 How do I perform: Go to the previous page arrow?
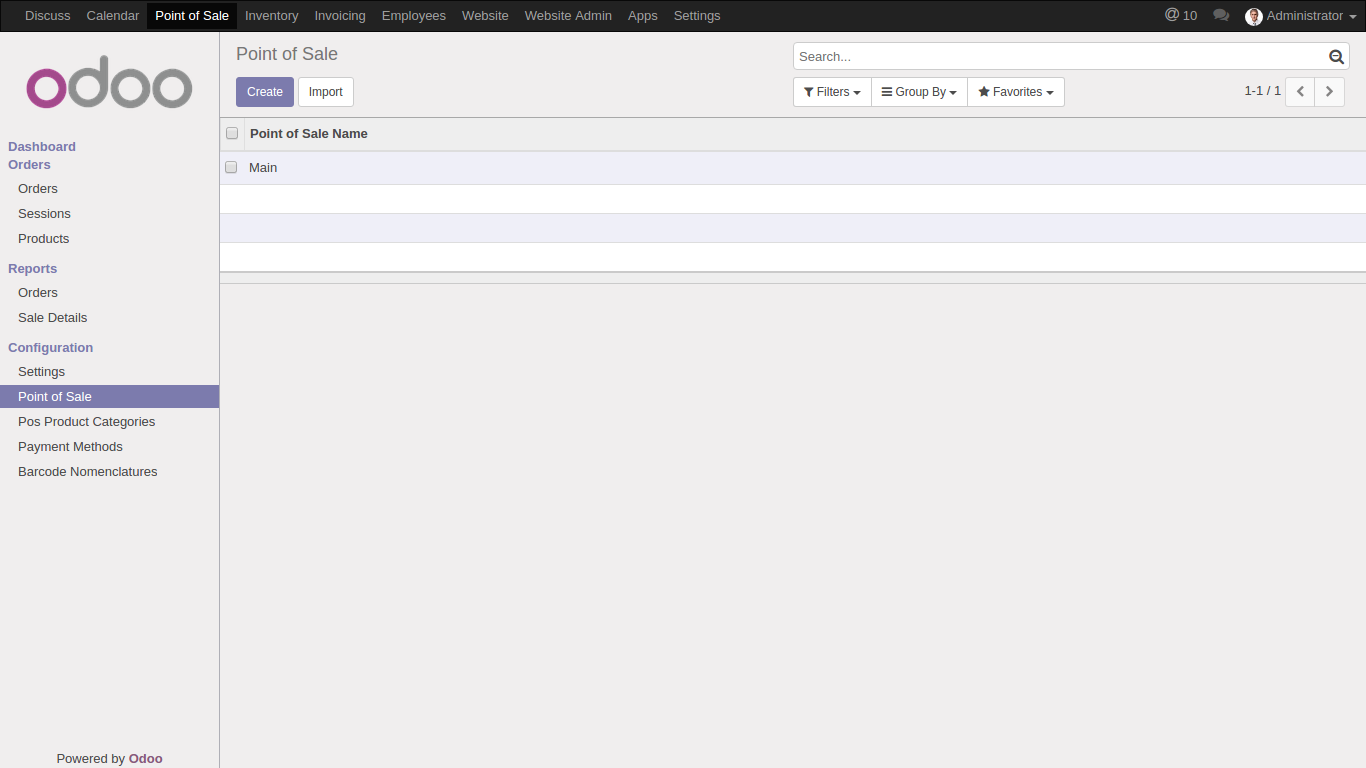point(1300,91)
